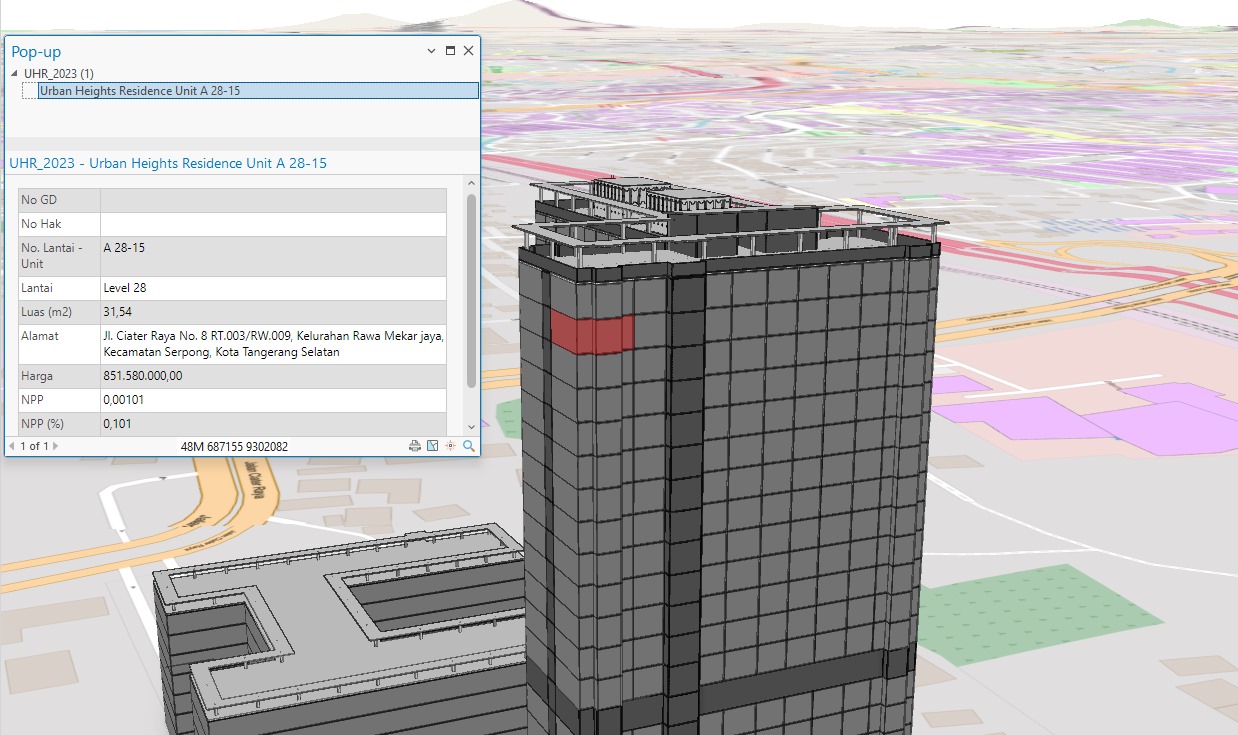Click the Luas (m2) field label
The width and height of the screenshot is (1238, 735).
[46, 312]
